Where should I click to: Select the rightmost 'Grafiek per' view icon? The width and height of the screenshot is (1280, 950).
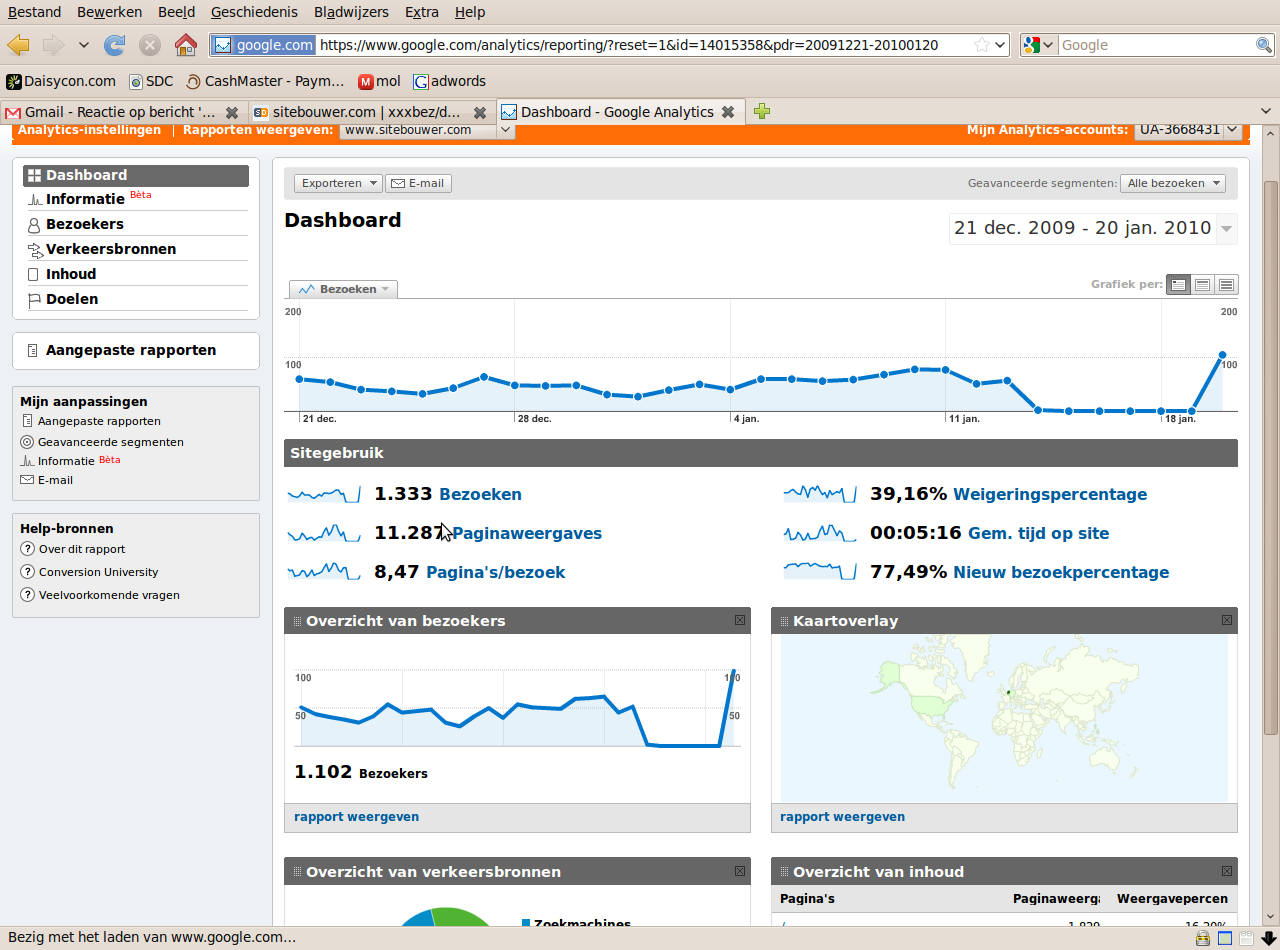pos(1227,285)
